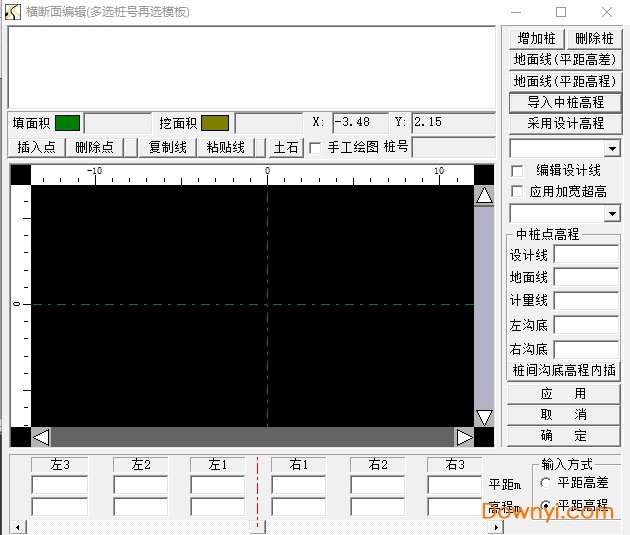Click the 粘贴线 button
The image size is (630, 535).
click(x=225, y=147)
